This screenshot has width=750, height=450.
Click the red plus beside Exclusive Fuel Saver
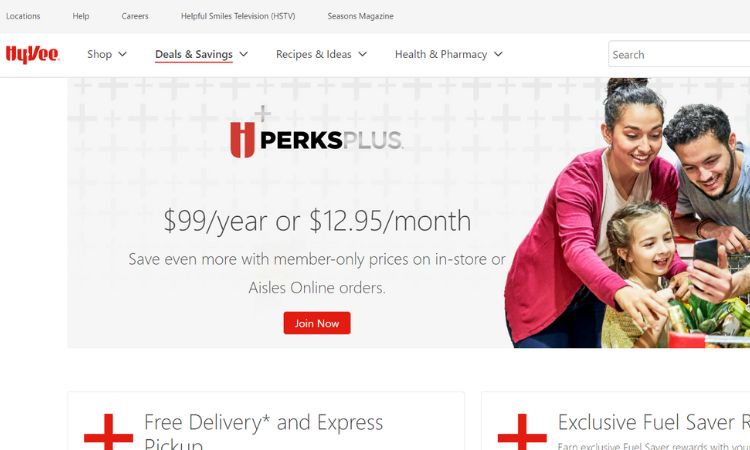pos(522,432)
